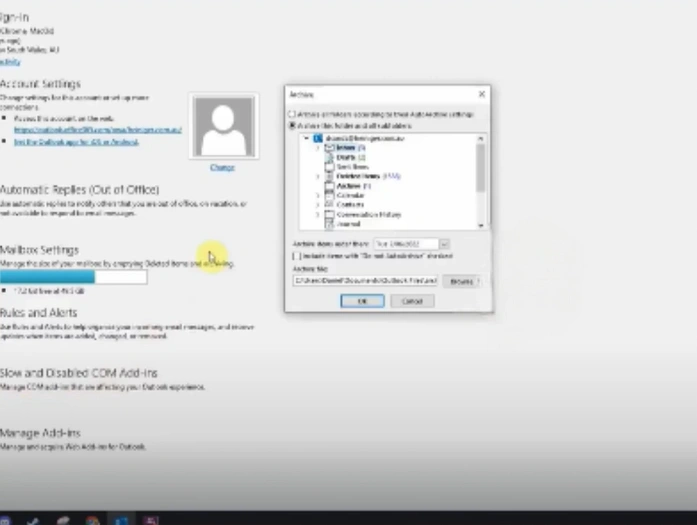This screenshot has width=697, height=525.
Task: Click the Archive folder icon in tree
Action: (329, 186)
